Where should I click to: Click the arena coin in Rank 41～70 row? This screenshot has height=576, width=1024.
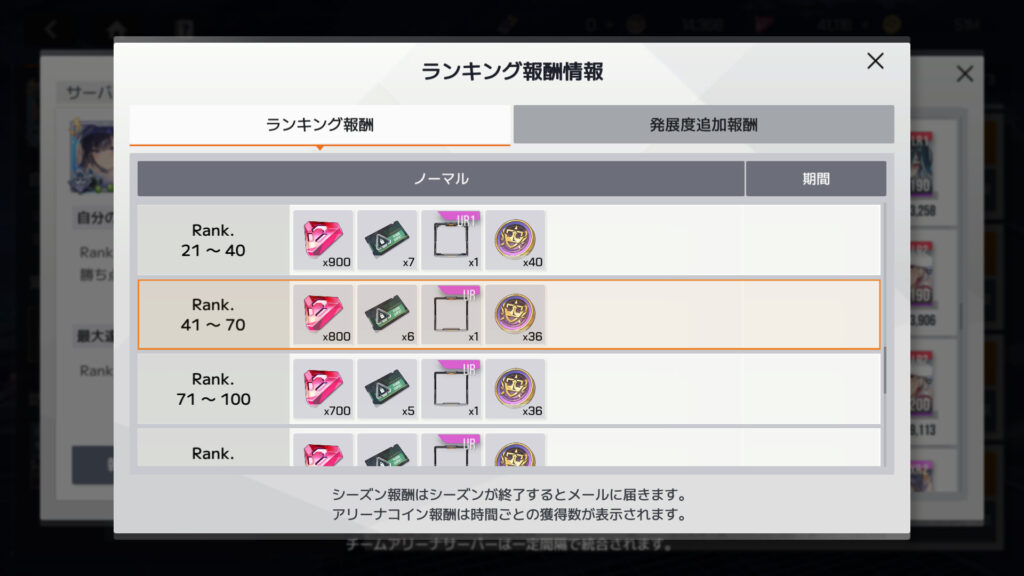[x=515, y=314]
